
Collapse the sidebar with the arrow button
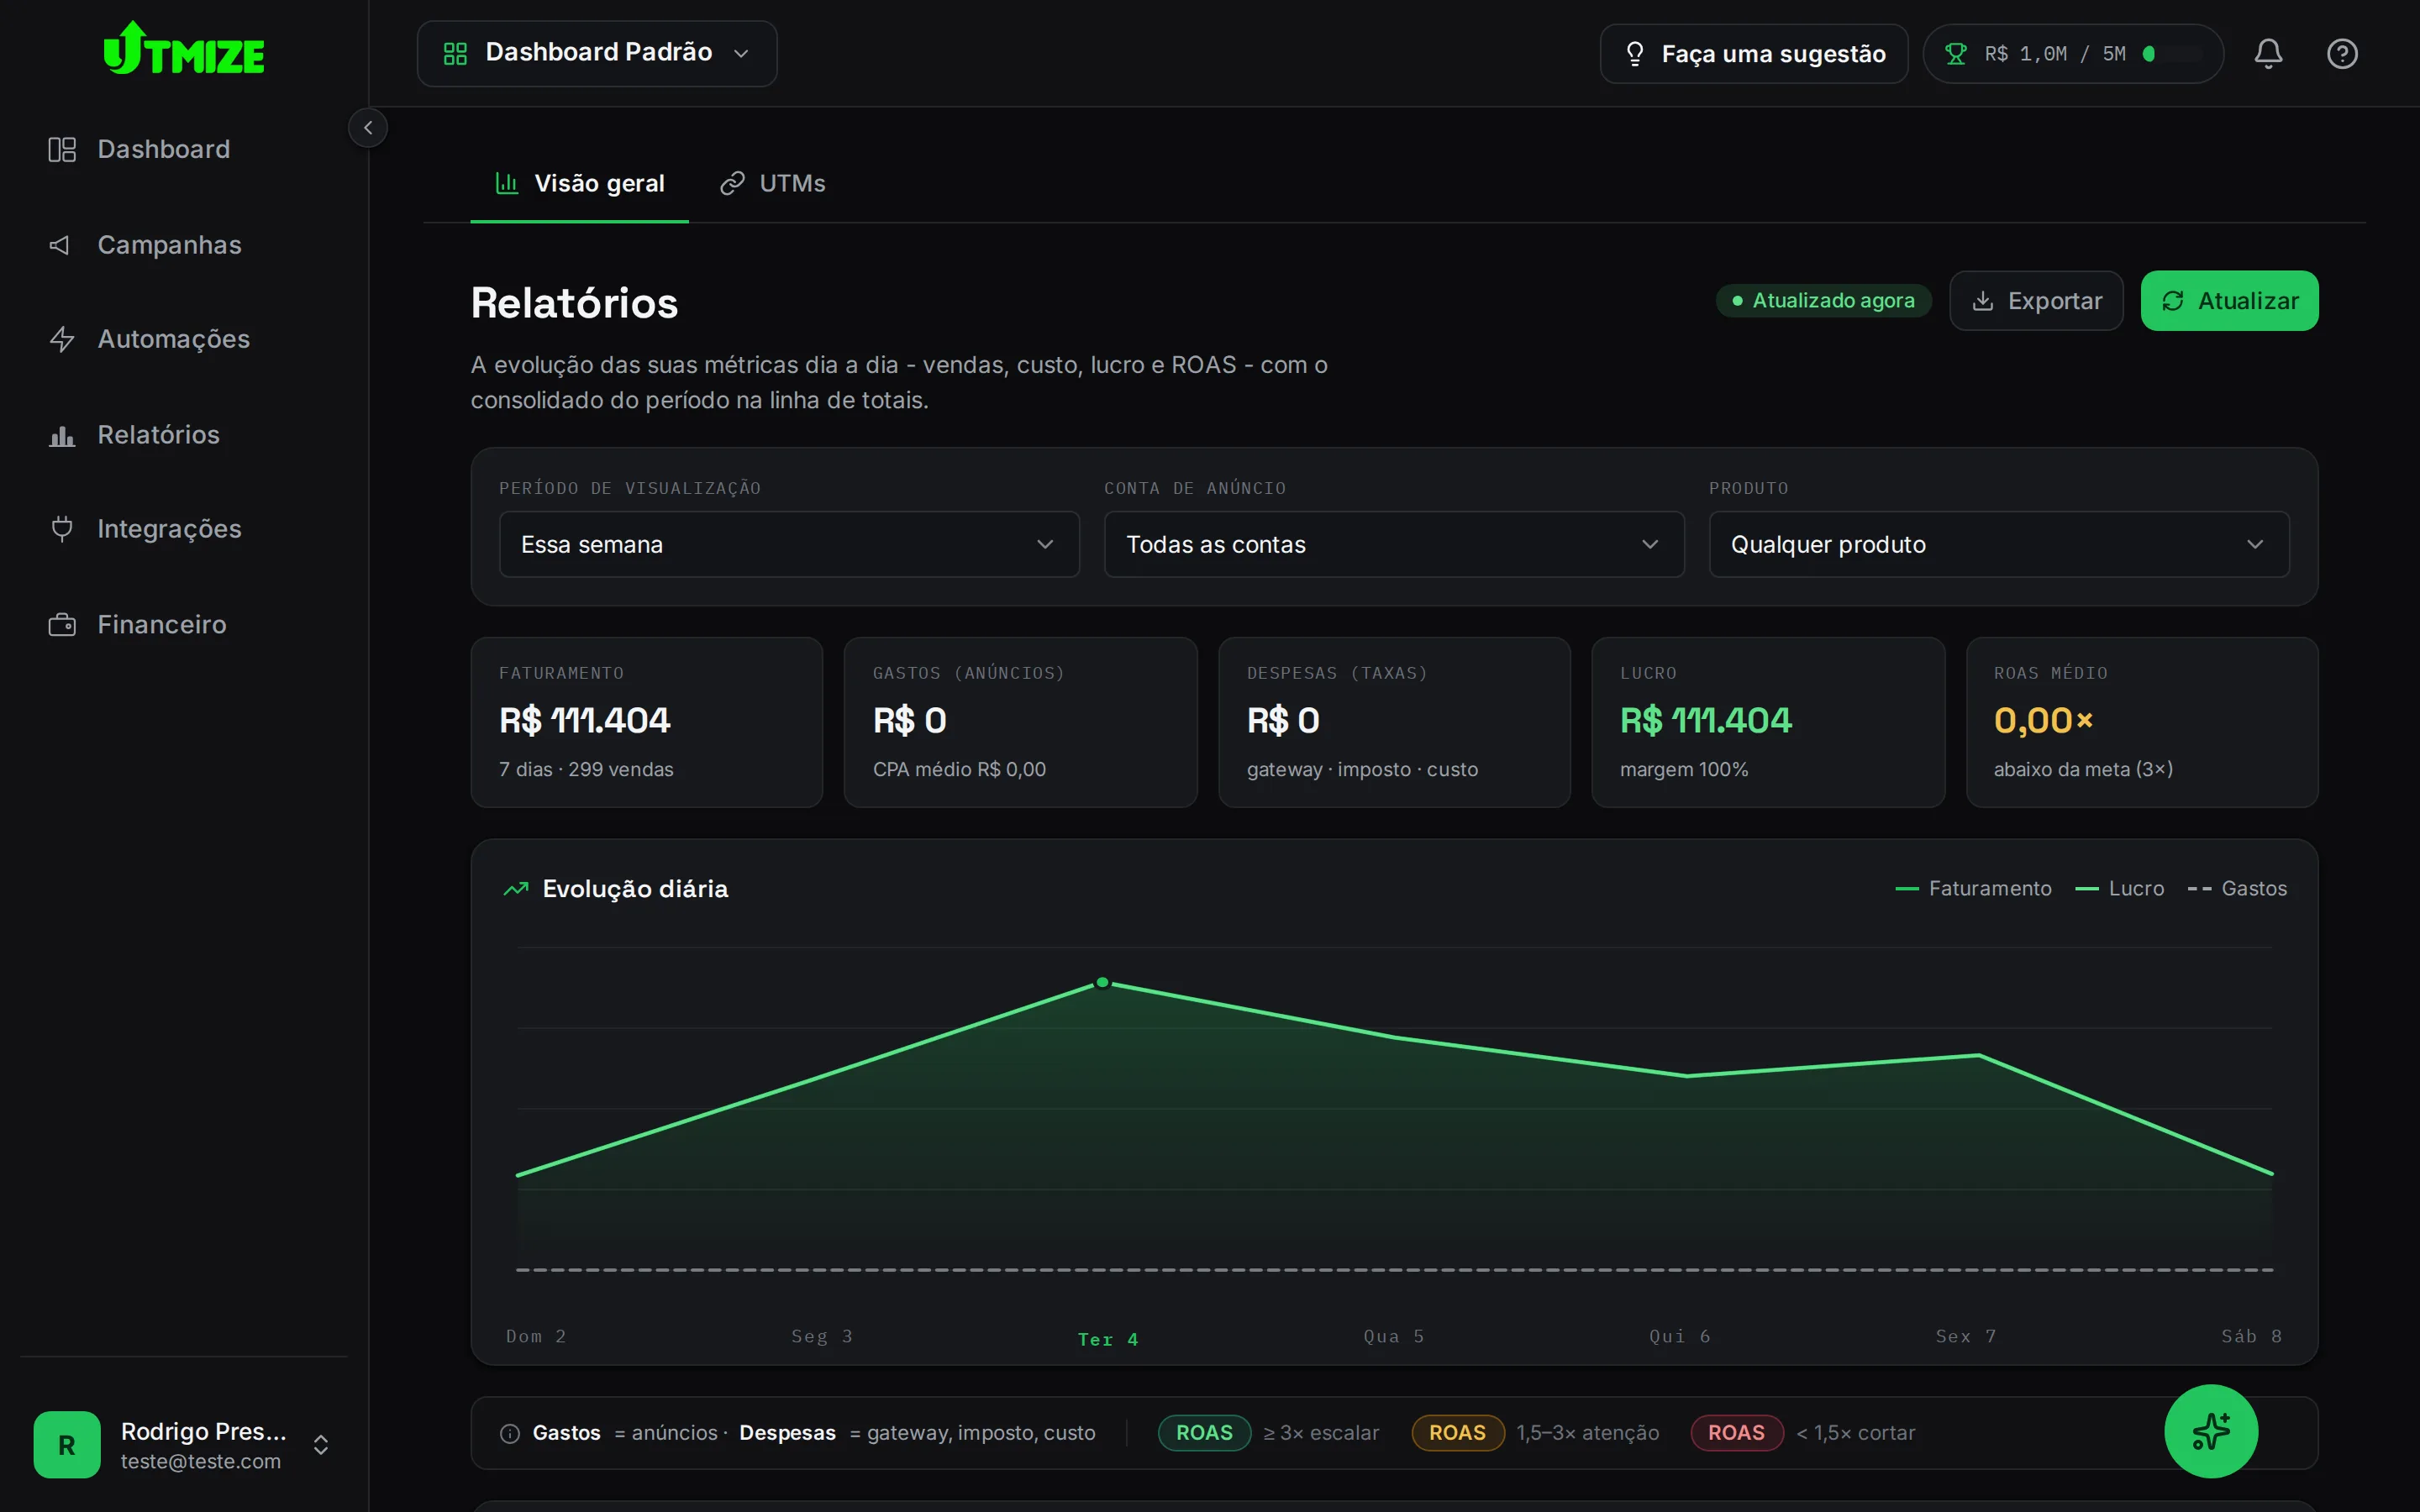pos(368,128)
